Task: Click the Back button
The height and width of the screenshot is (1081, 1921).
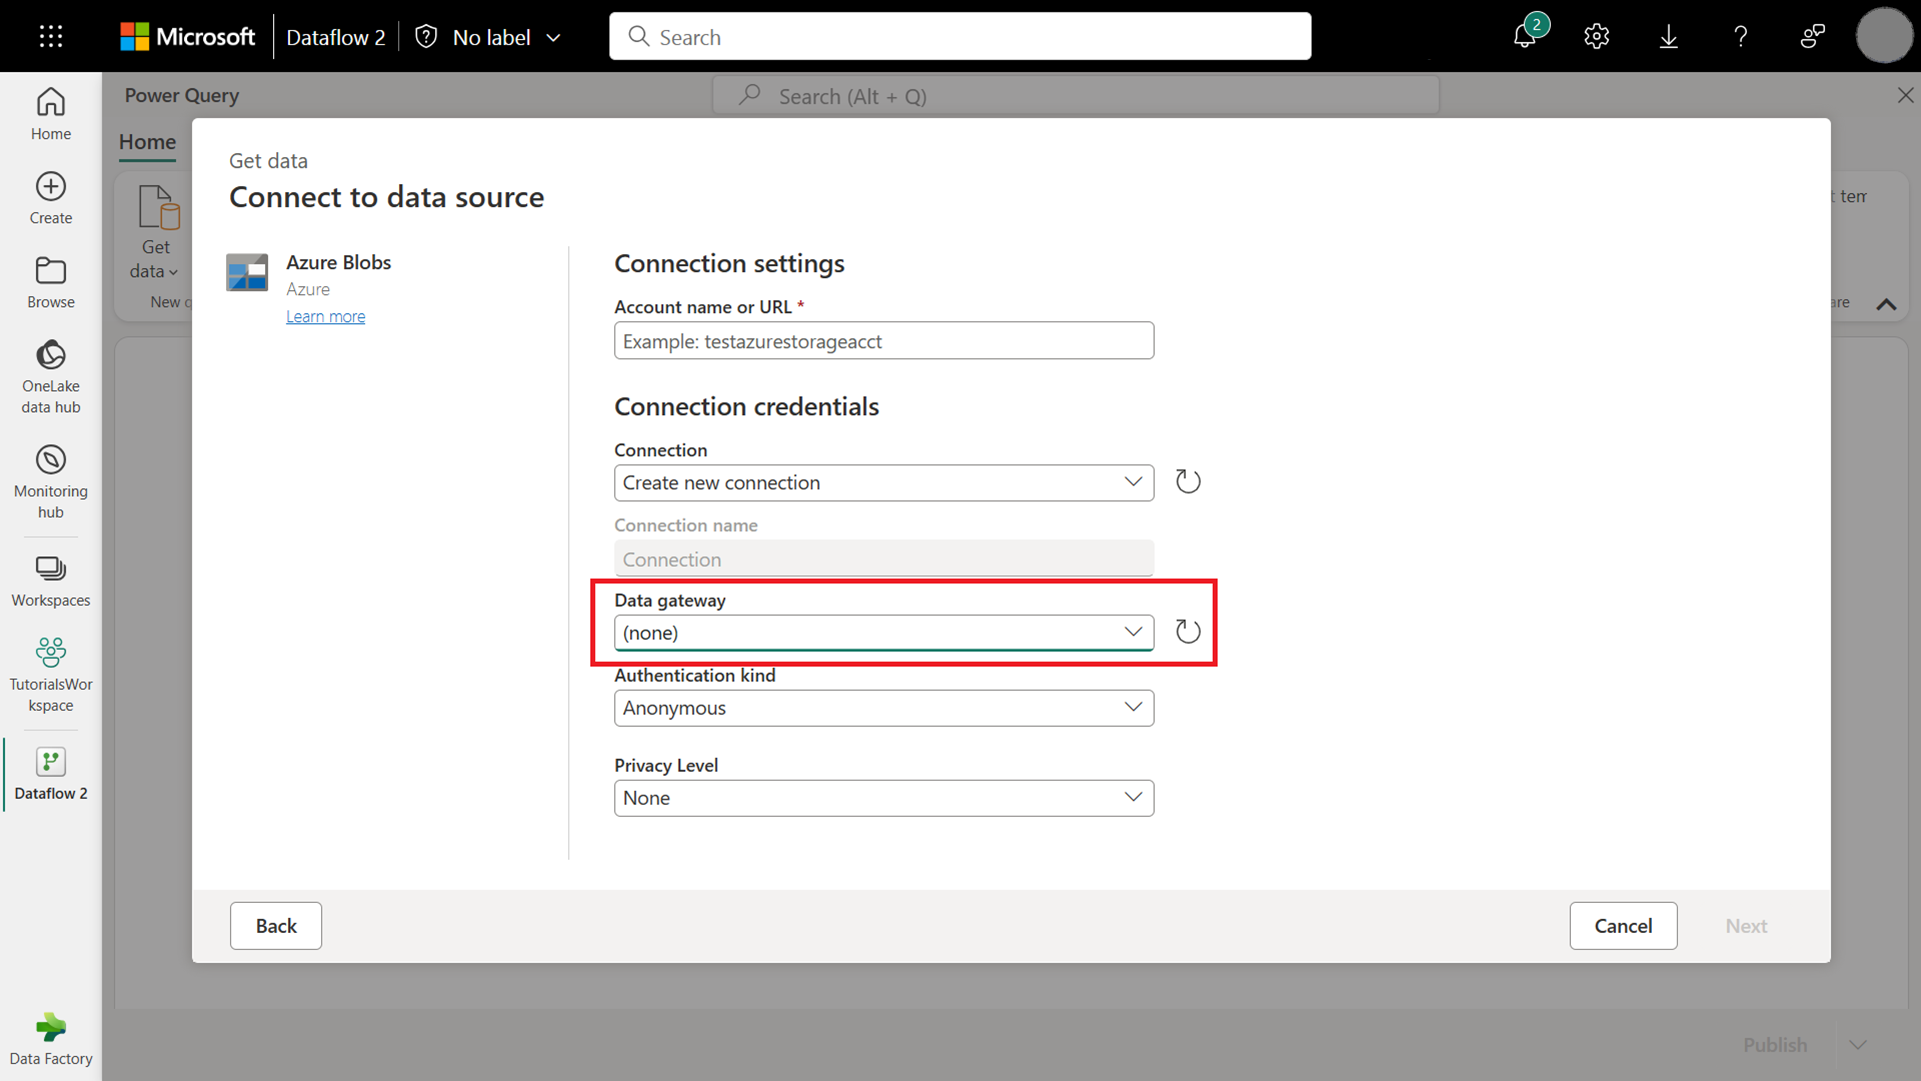Action: (x=276, y=926)
